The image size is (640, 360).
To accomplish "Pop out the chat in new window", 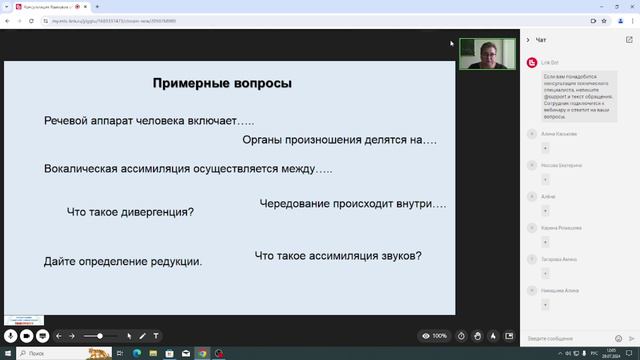I will tap(629, 40).
